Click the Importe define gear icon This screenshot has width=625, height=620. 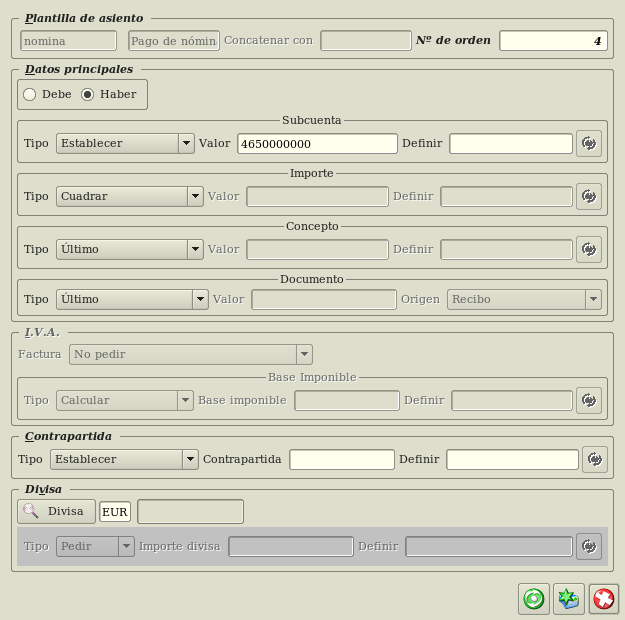(x=589, y=196)
